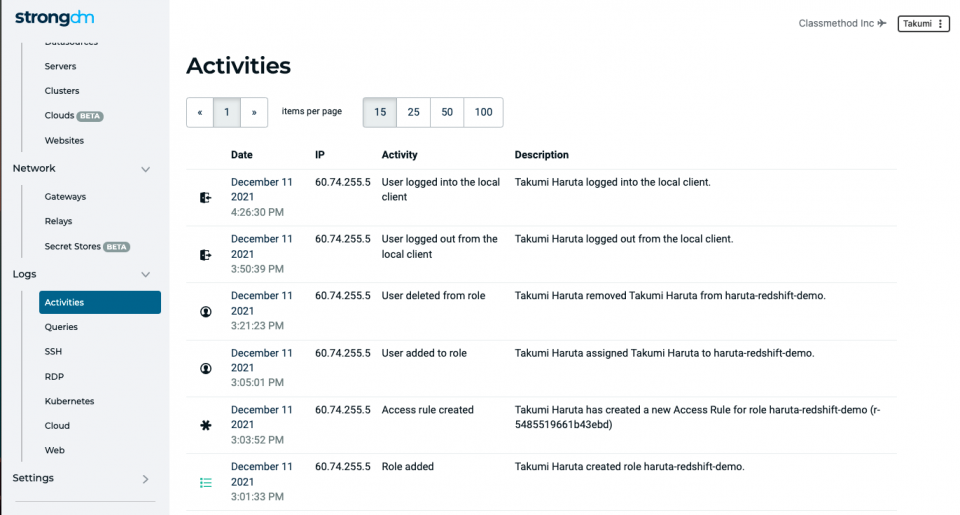The height and width of the screenshot is (515, 960).
Task: Set items per page to 100
Action: tap(483, 112)
